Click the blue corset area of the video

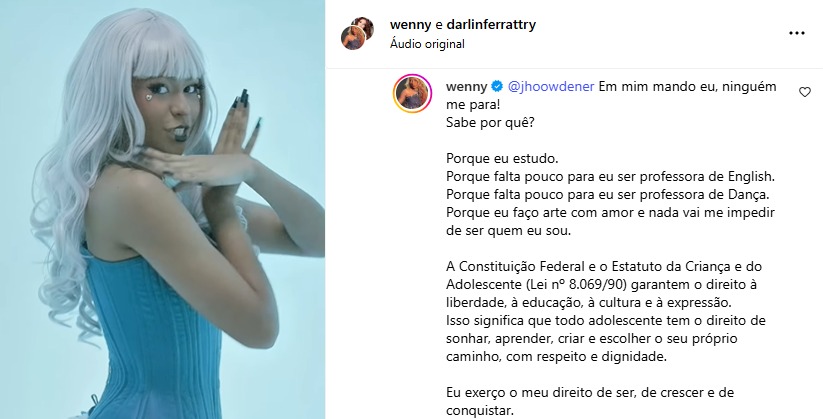(x=152, y=336)
